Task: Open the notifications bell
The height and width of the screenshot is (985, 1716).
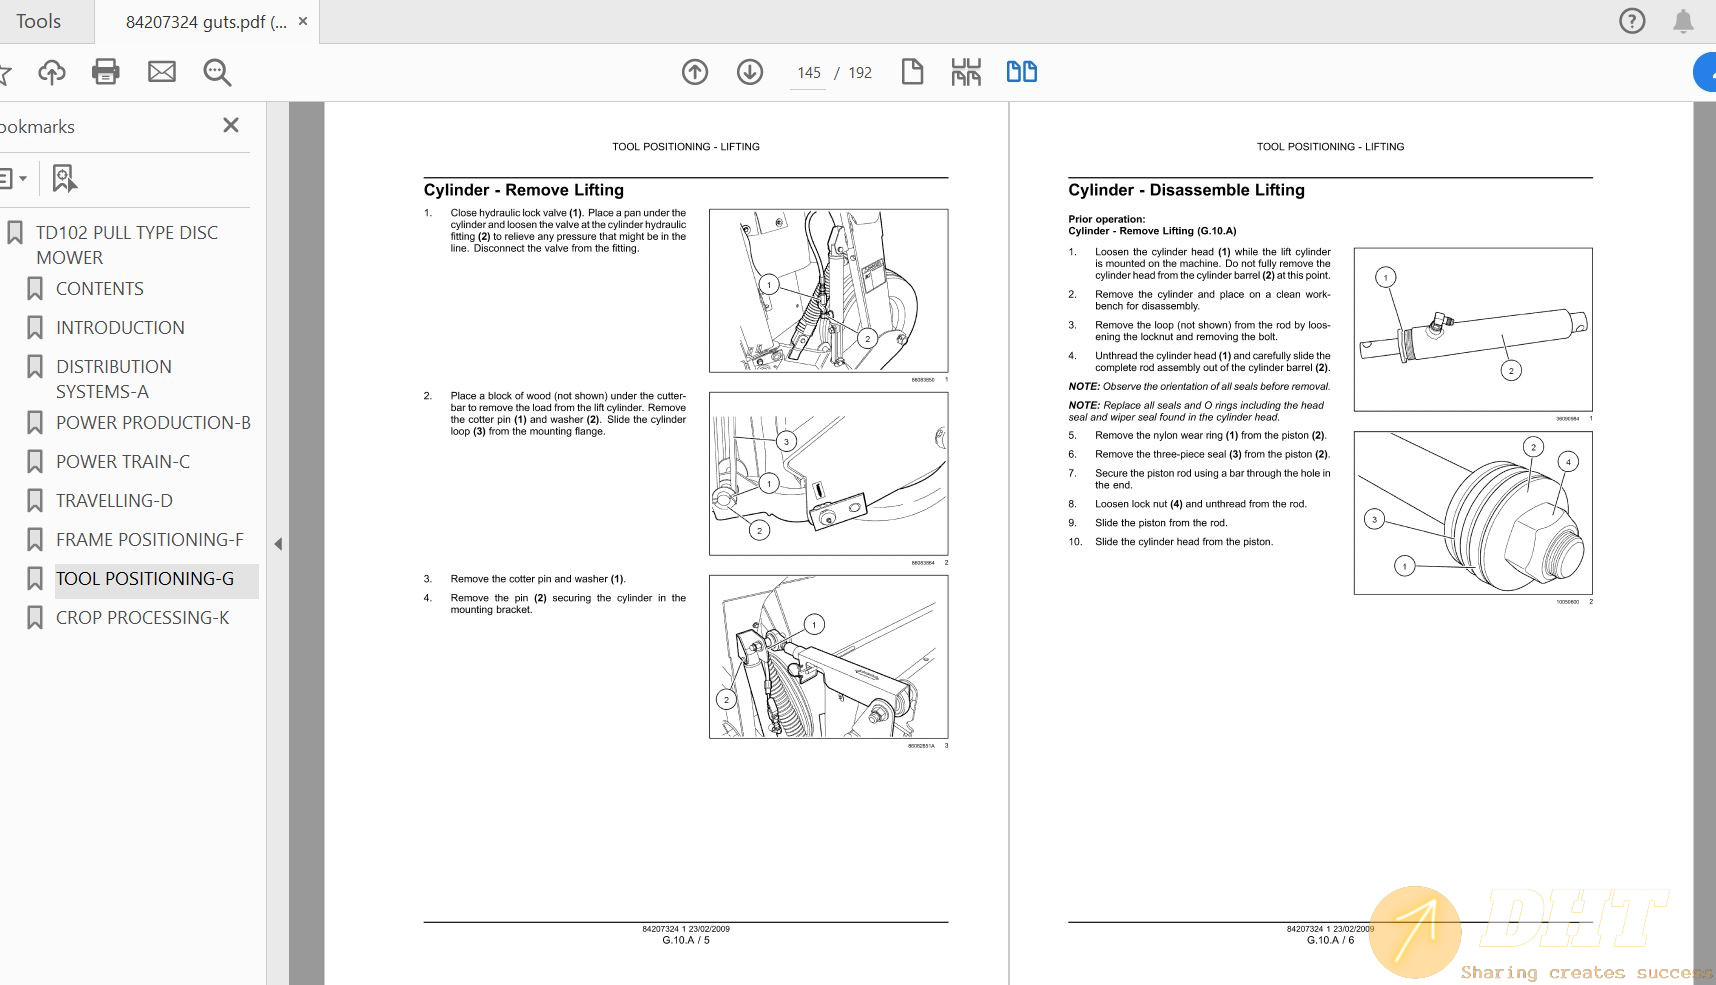Action: (x=1683, y=21)
